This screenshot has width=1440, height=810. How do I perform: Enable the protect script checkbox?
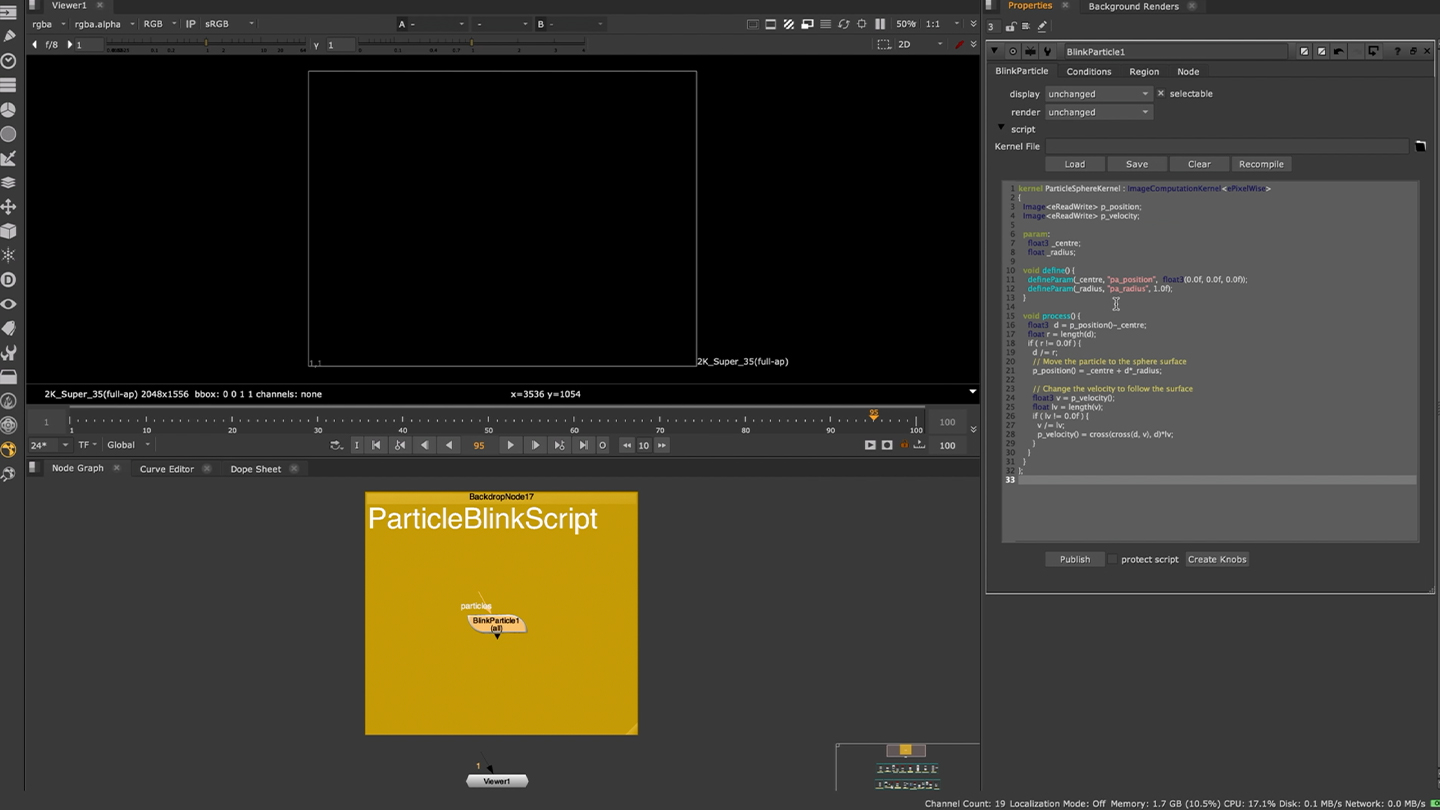pos(1111,560)
